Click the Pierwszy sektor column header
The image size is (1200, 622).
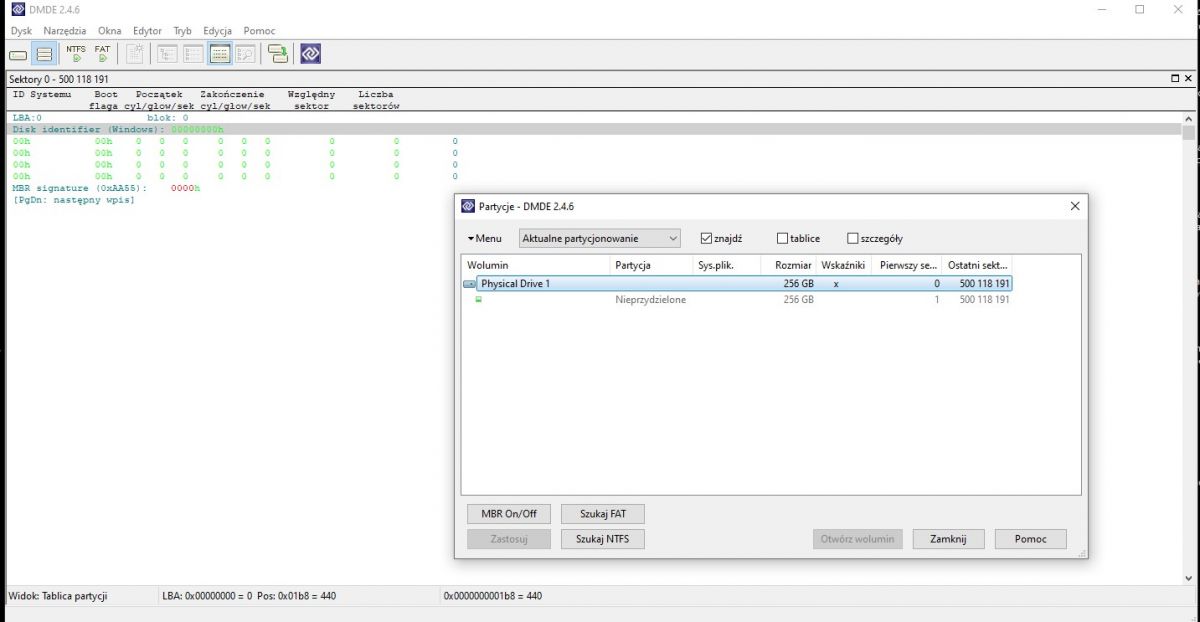pos(907,266)
